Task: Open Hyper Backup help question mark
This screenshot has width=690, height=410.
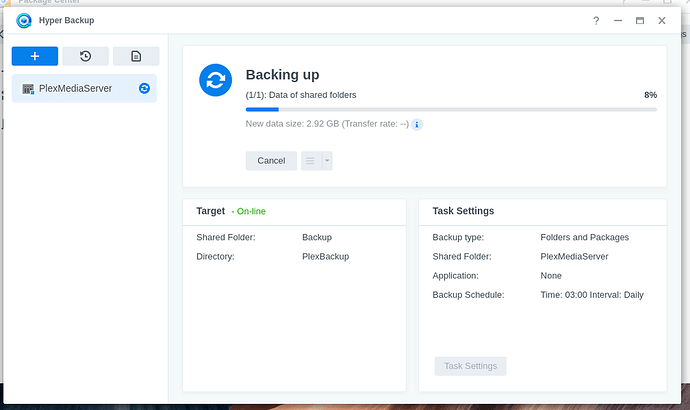Action: point(596,21)
